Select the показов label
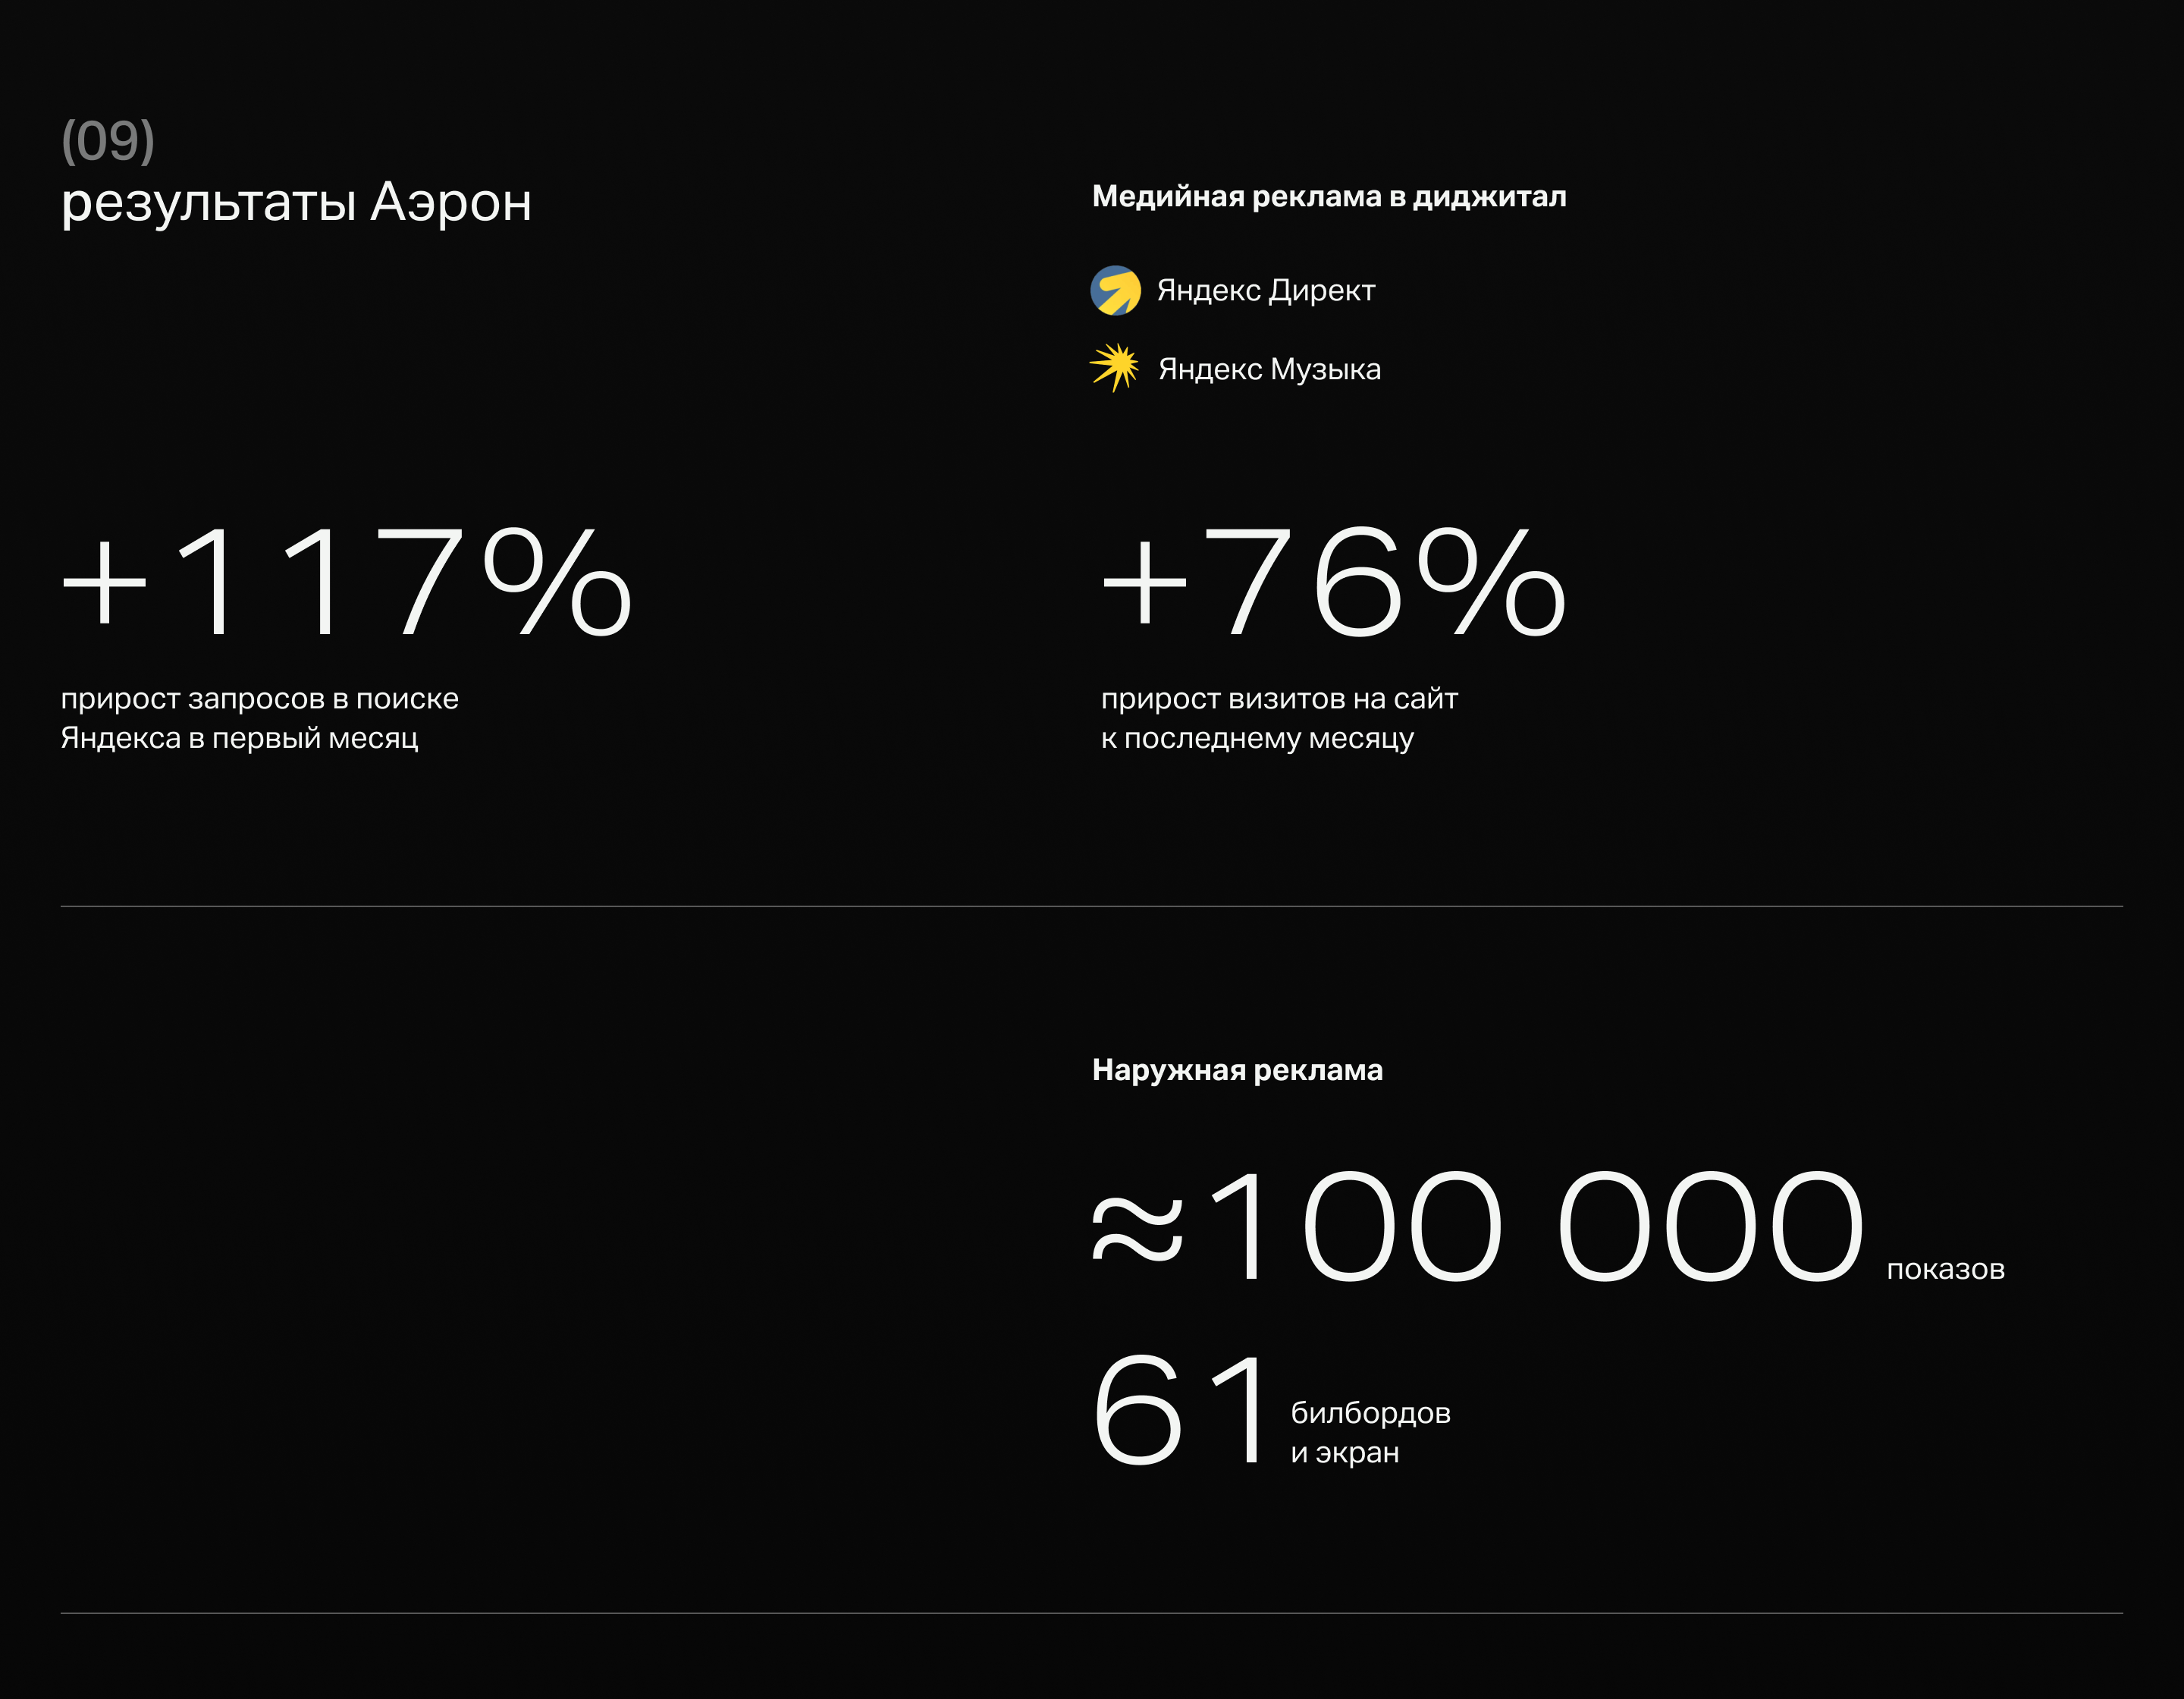Viewport: 2184px width, 1699px height. click(x=1945, y=1269)
